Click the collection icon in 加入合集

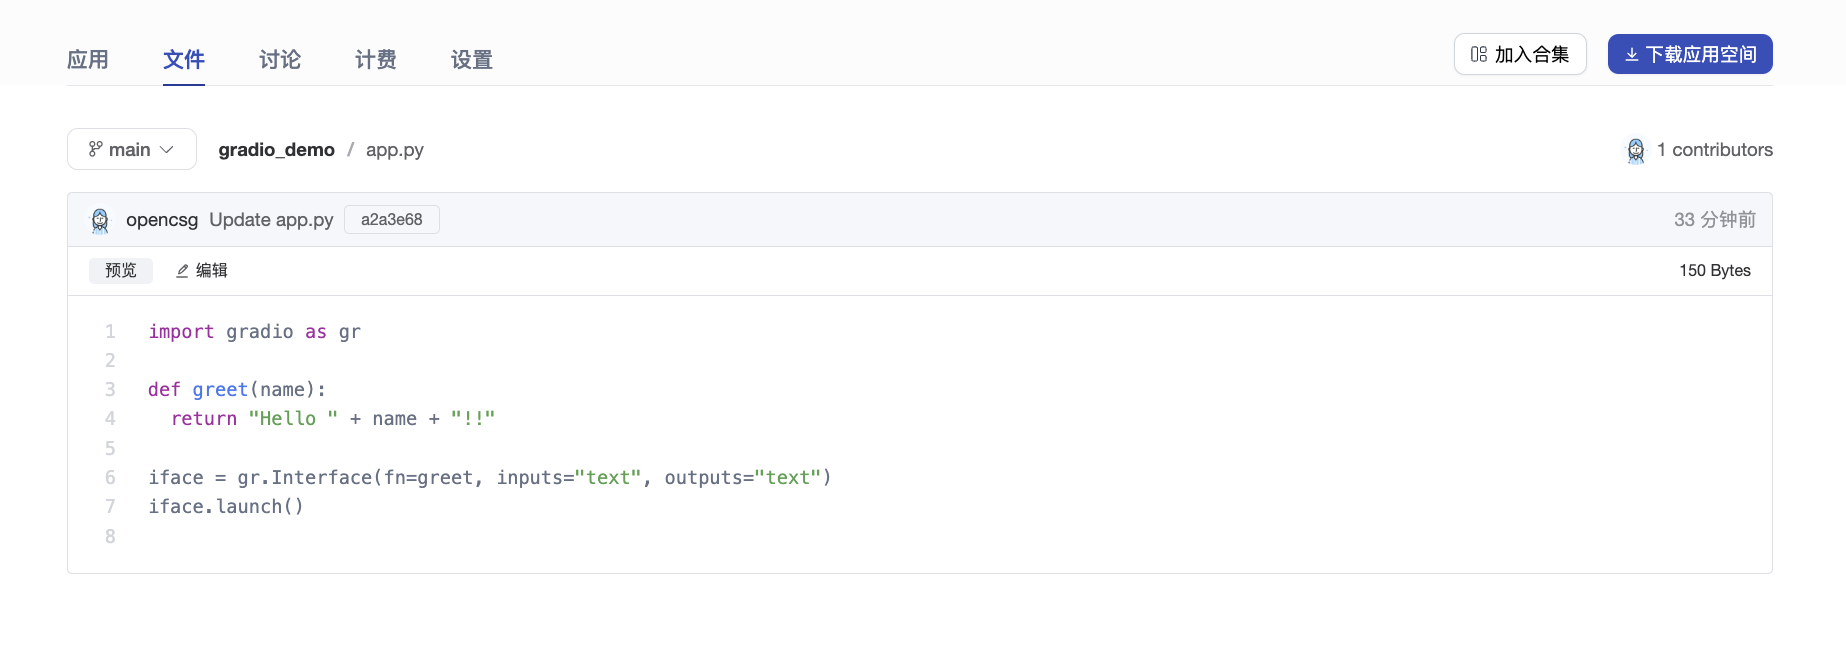1479,54
